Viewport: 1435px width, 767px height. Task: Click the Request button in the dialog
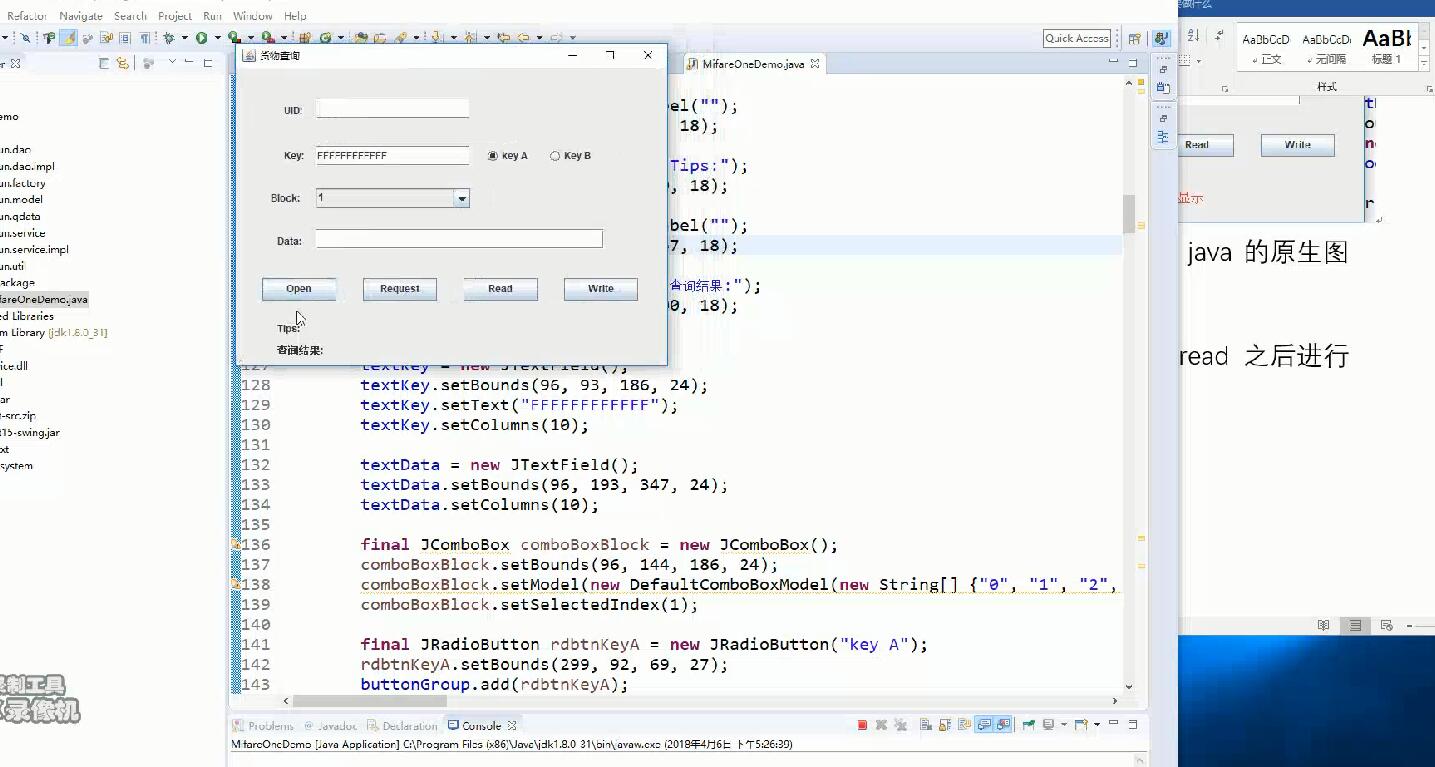[x=400, y=289]
